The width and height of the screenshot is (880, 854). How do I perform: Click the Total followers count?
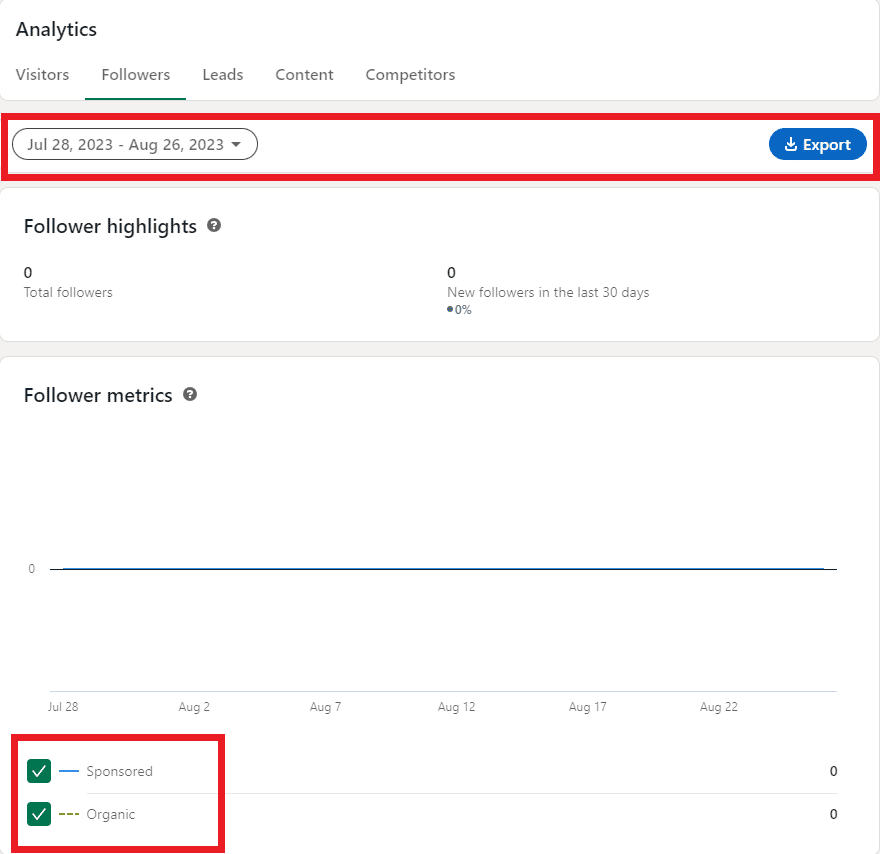click(27, 272)
